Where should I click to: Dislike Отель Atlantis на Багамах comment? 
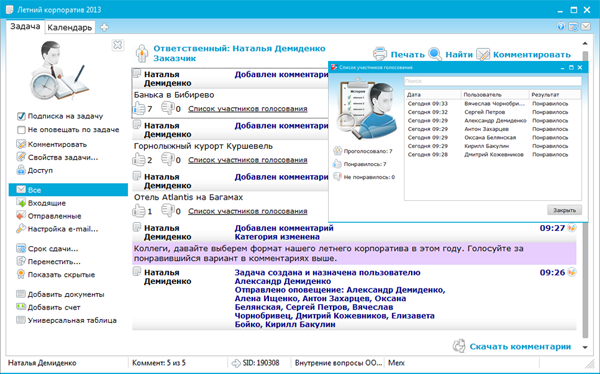(x=168, y=211)
